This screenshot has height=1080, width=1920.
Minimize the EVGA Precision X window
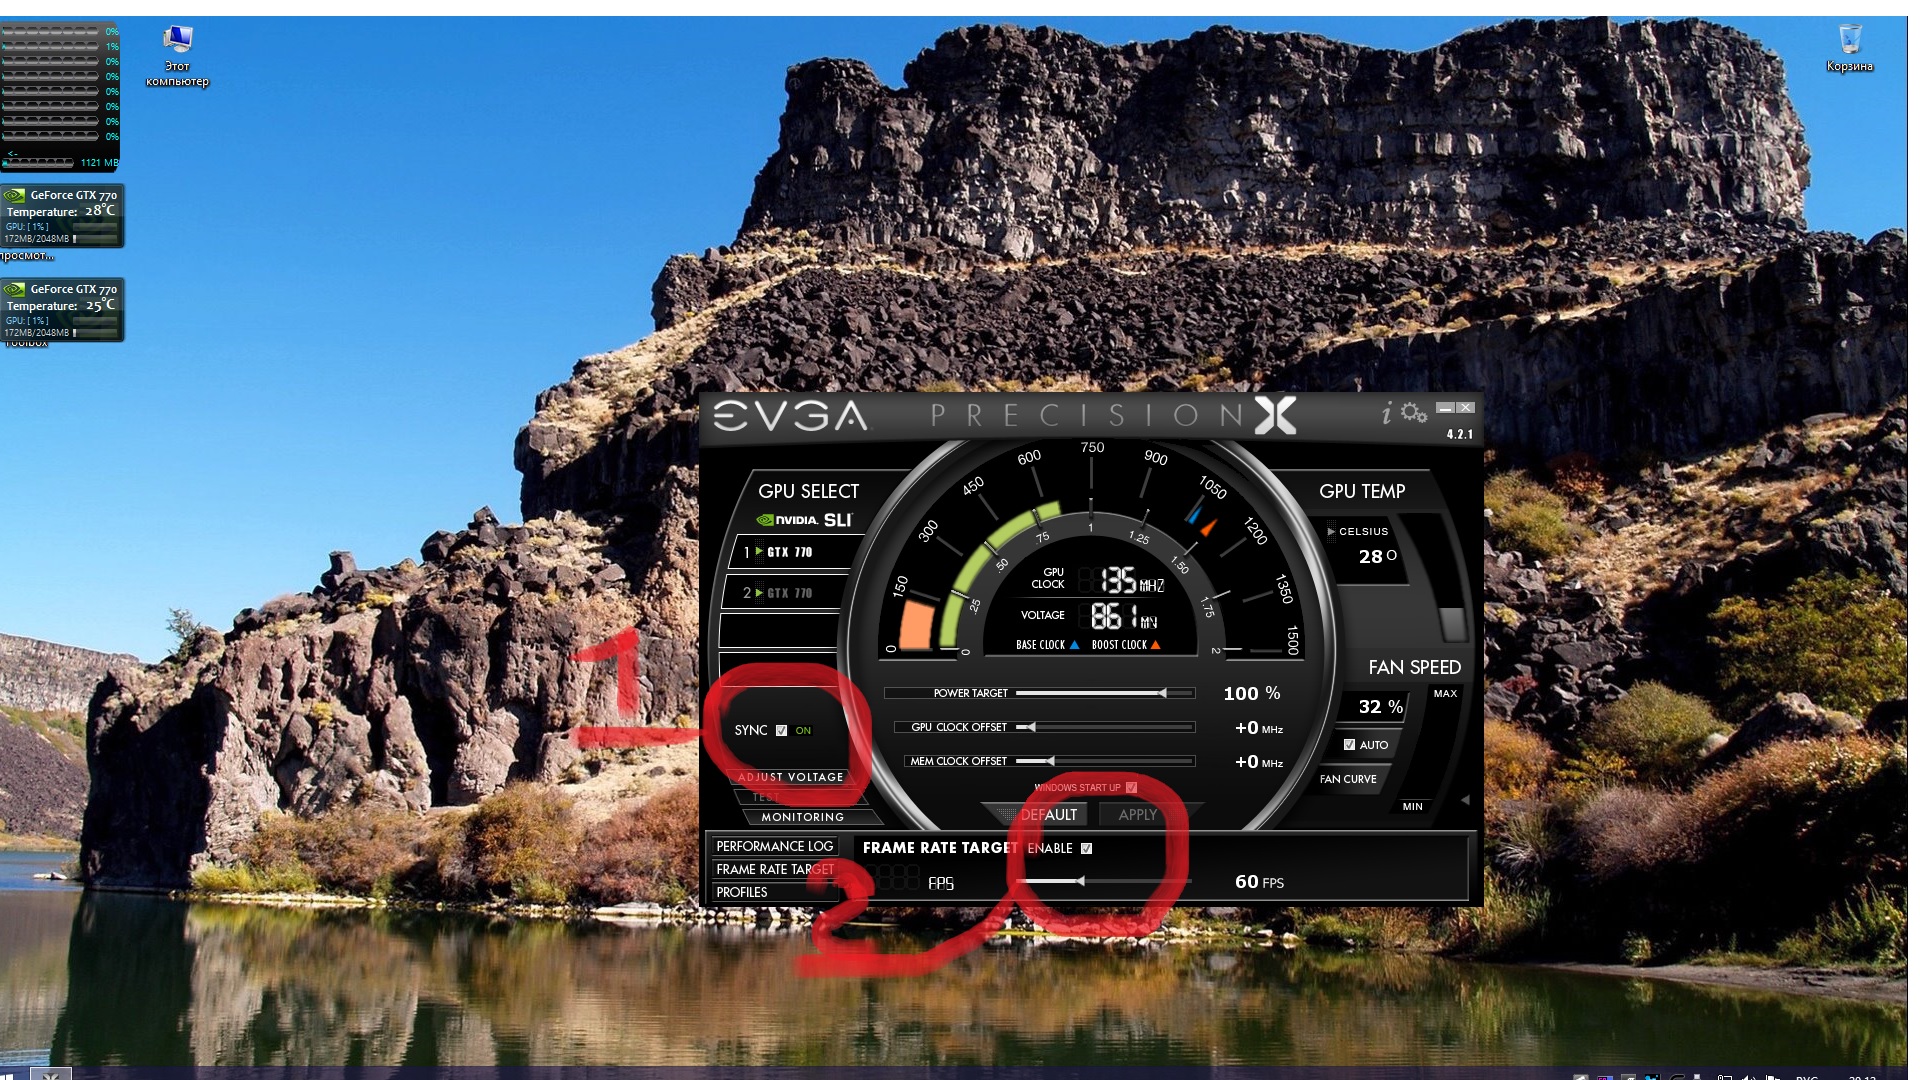point(1445,408)
